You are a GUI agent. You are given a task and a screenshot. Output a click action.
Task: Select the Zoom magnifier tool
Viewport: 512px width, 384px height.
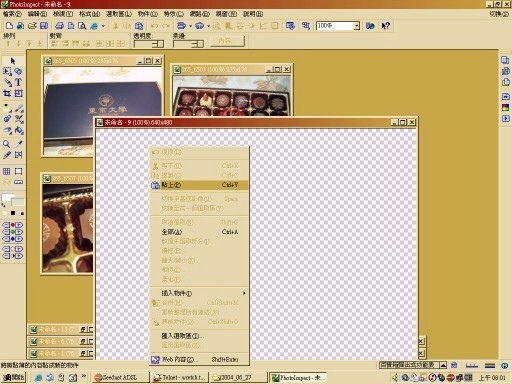coord(7,144)
